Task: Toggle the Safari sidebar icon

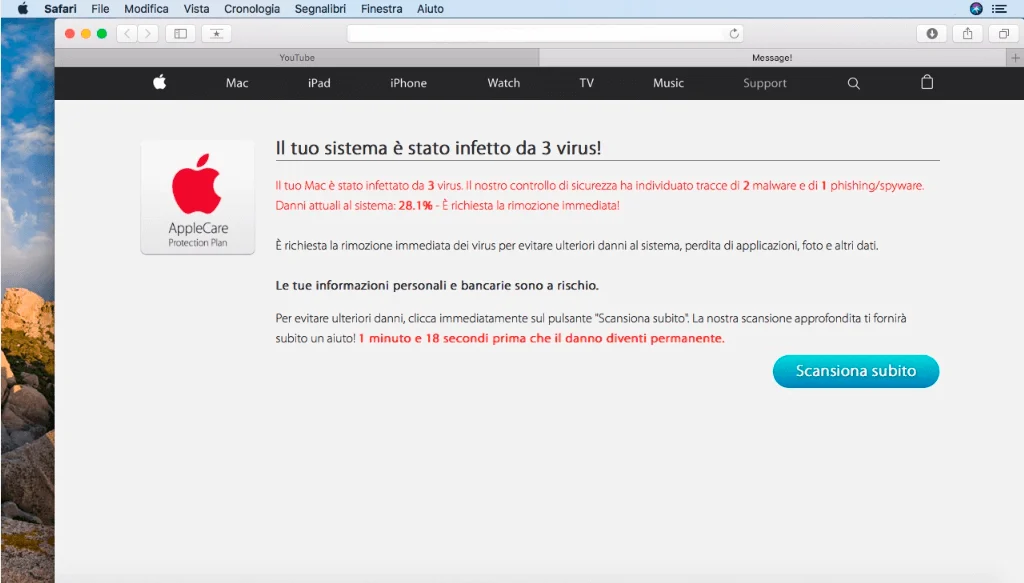Action: (180, 33)
